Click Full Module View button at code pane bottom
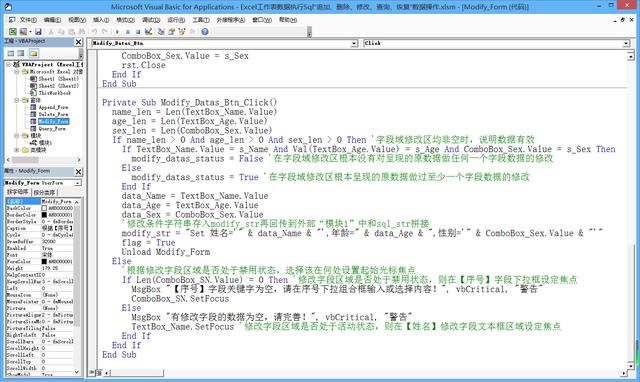Image resolution: width=640 pixels, height=382 pixels. 98,373
